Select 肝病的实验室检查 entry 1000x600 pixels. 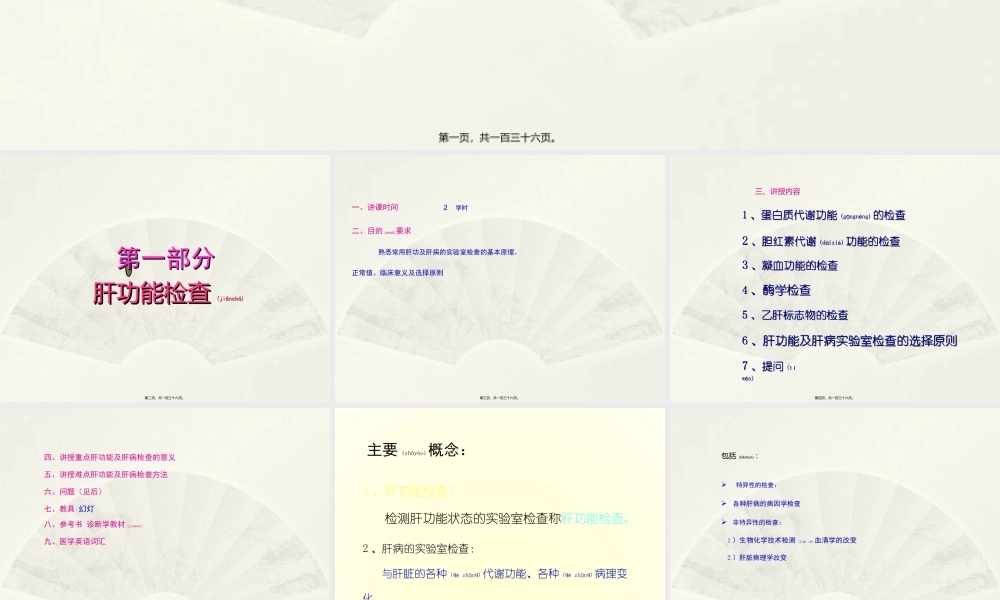pyautogui.click(x=427, y=545)
